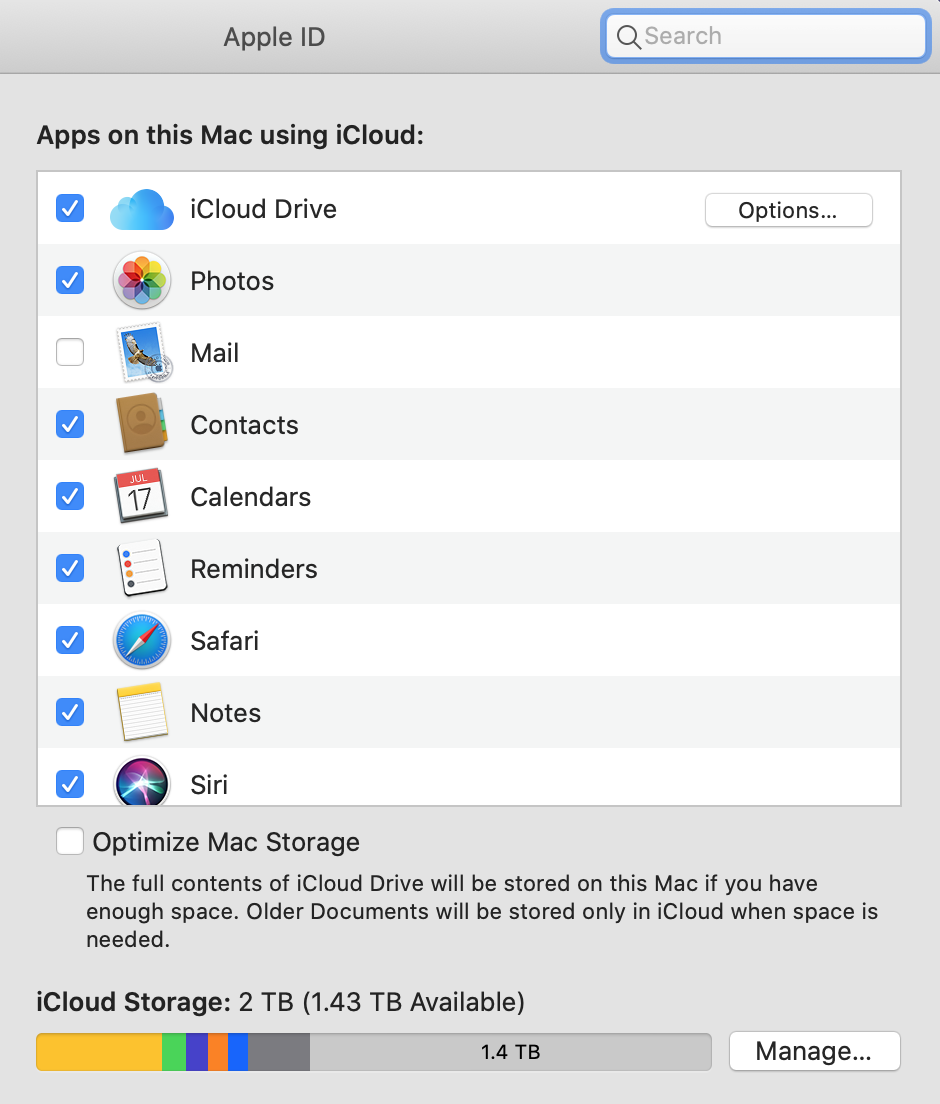The height and width of the screenshot is (1104, 940).
Task: Uncheck the Safari checkbox
Action: pyautogui.click(x=70, y=640)
